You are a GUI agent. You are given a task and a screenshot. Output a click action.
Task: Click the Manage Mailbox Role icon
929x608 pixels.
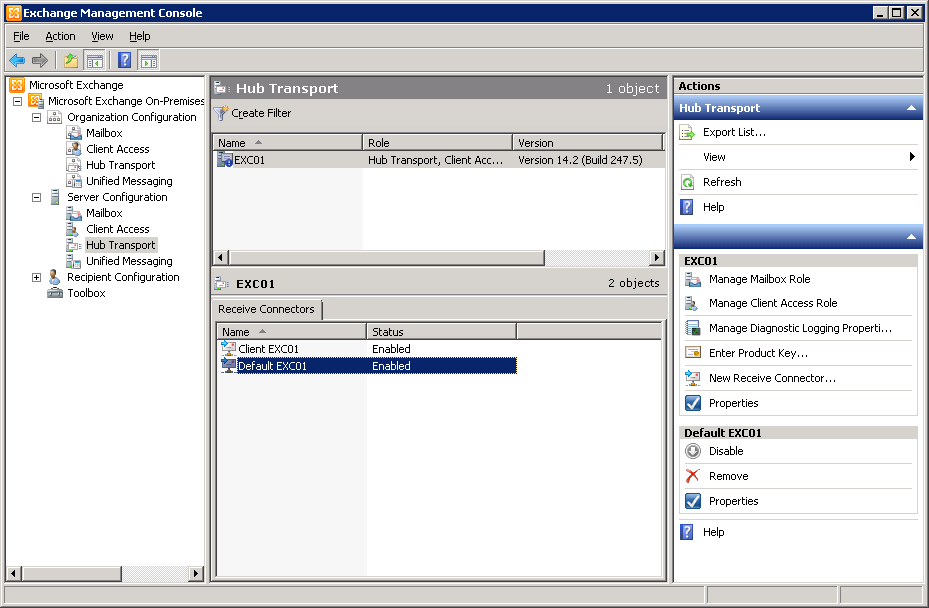(x=693, y=279)
